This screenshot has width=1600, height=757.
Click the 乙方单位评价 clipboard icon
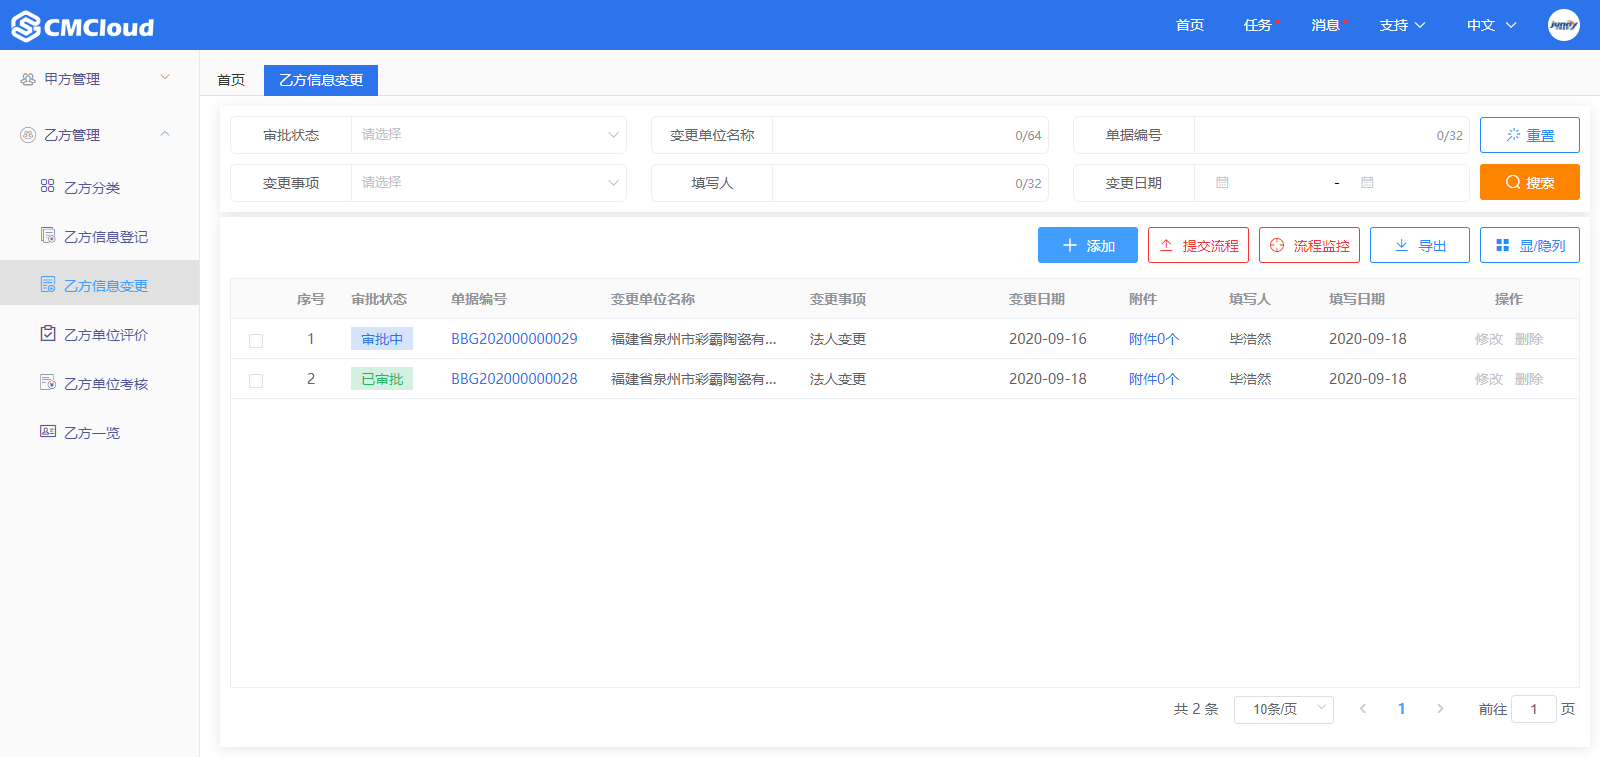tap(47, 333)
